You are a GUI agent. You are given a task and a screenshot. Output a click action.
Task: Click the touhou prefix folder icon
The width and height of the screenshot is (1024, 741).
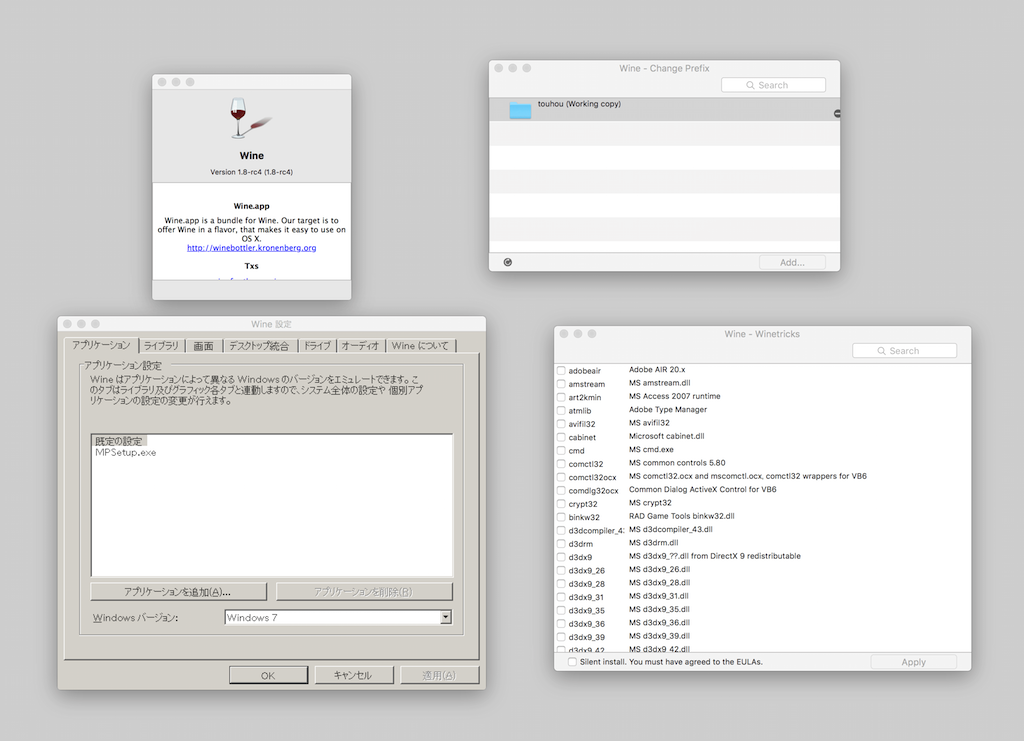(520, 110)
